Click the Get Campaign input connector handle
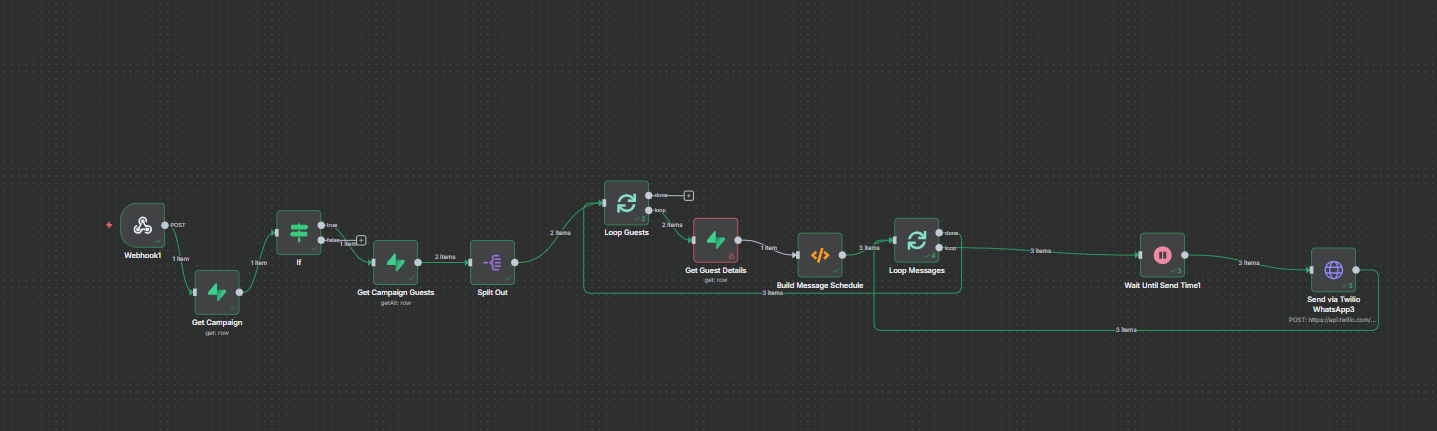 tap(194, 292)
